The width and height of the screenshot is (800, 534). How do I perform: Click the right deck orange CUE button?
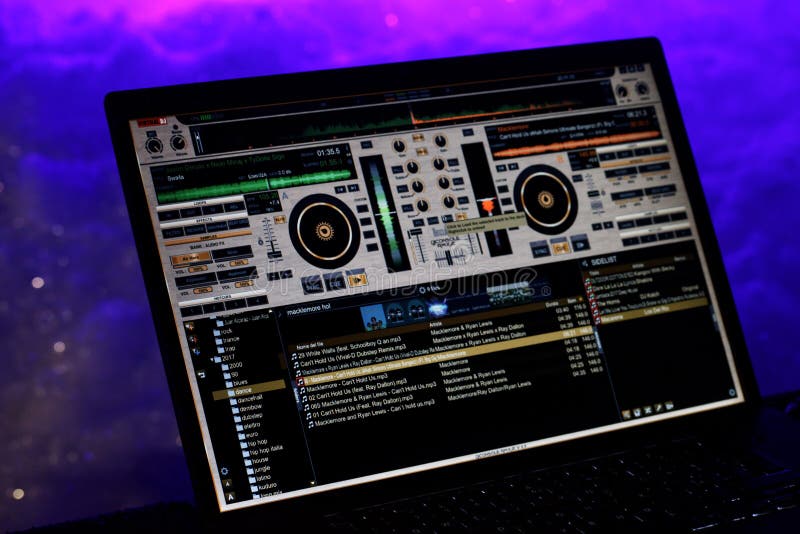coord(560,246)
